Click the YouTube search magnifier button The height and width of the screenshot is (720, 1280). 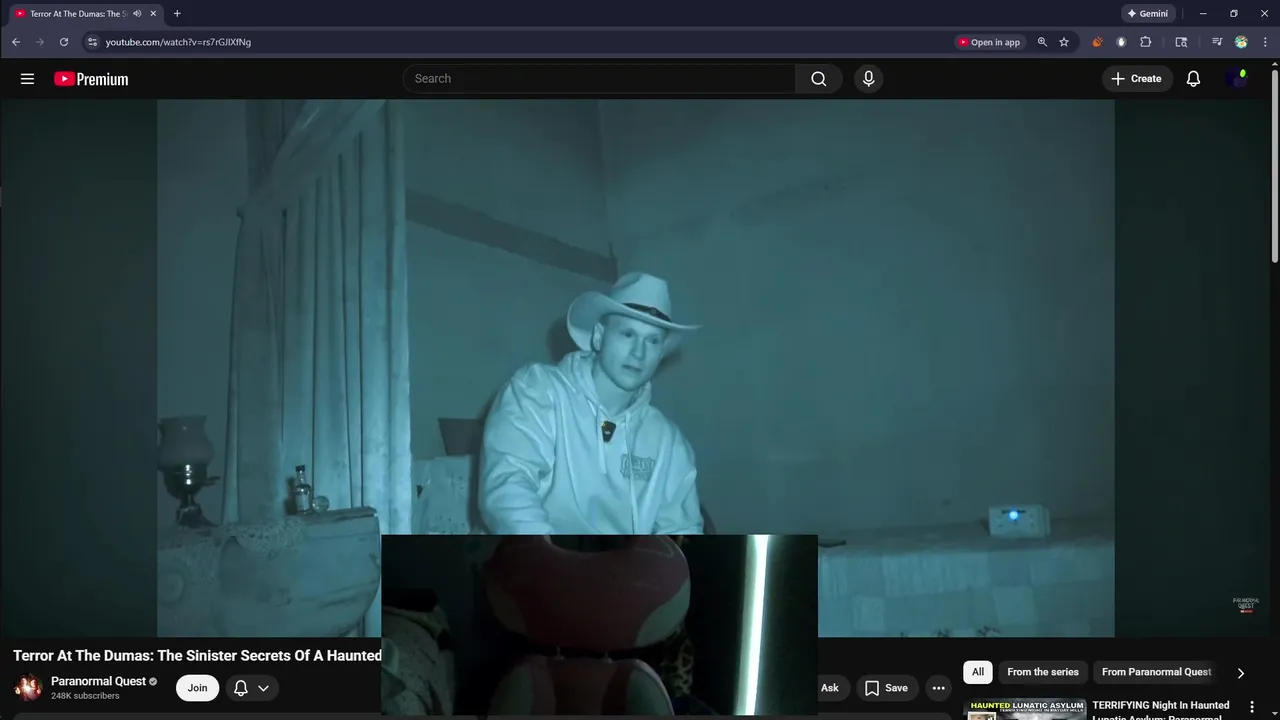[819, 79]
